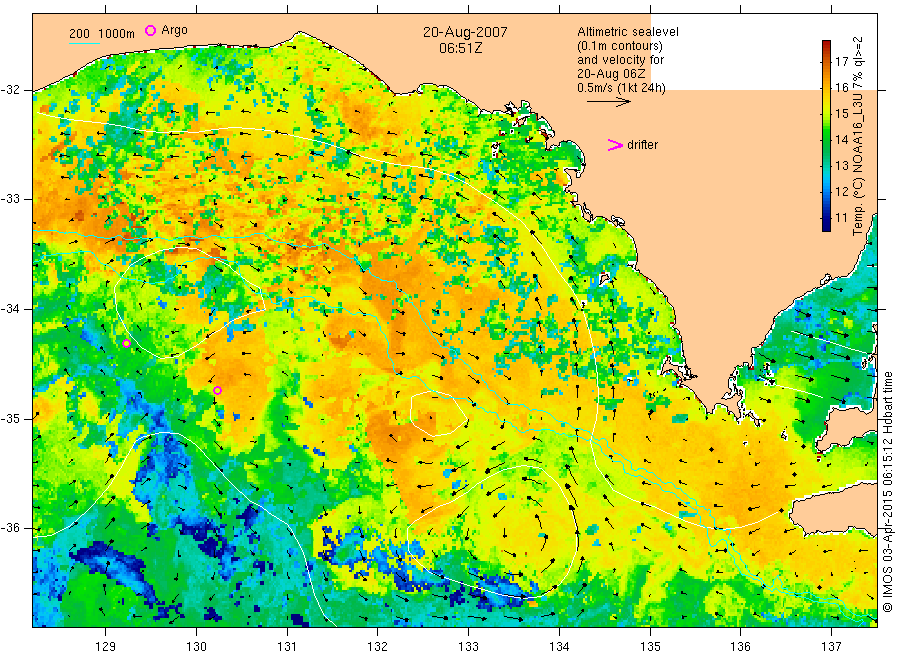Click the 16 label on temperature scale

click(x=841, y=88)
